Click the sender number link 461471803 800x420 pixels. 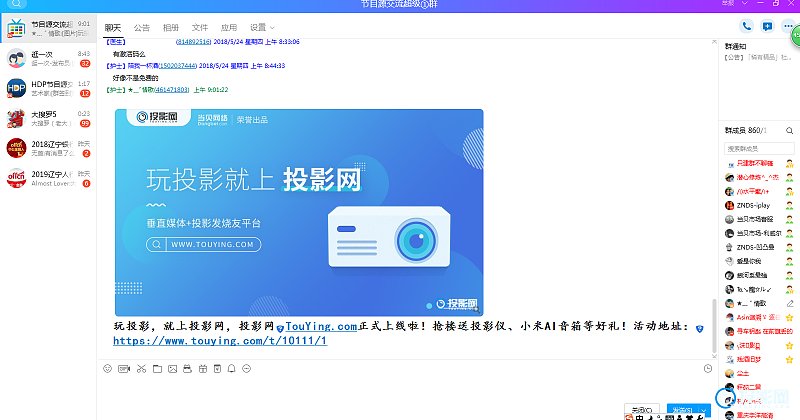point(172,90)
